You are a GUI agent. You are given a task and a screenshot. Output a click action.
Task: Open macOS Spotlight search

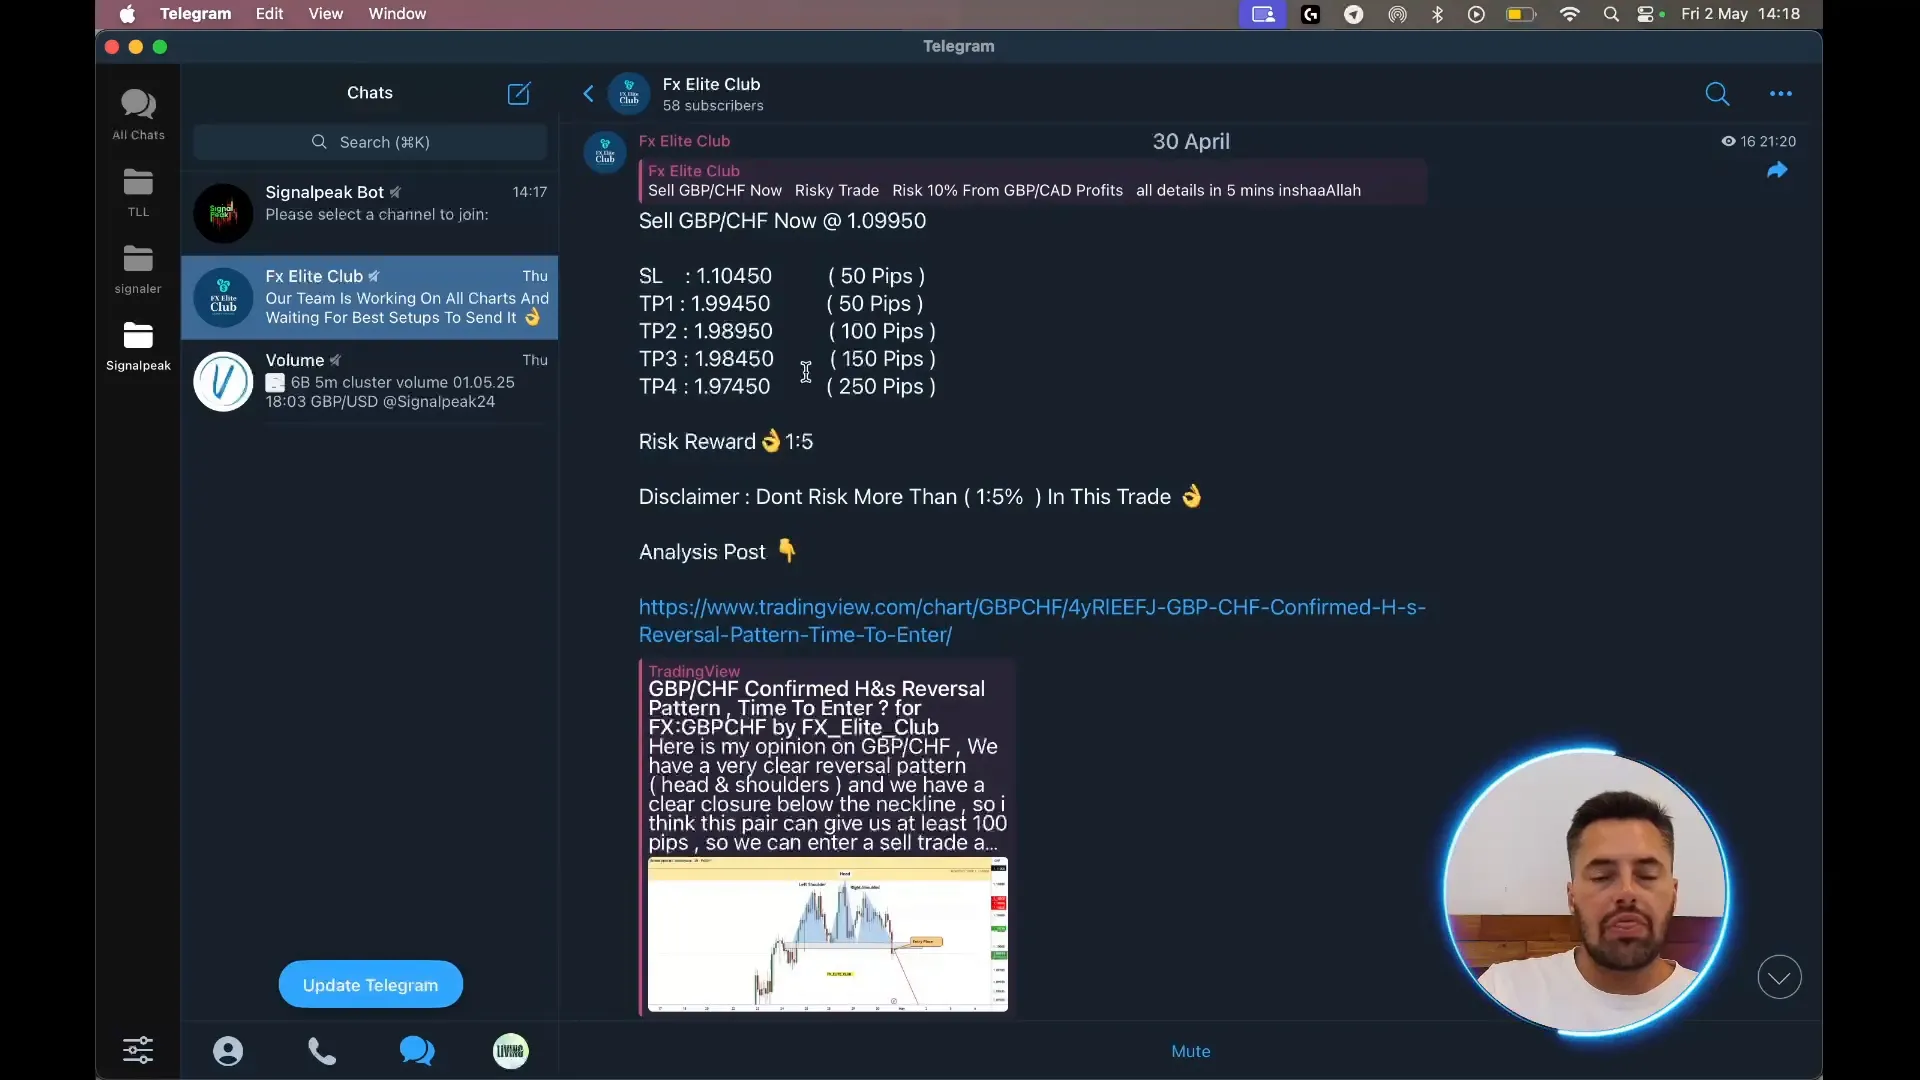[x=1611, y=14]
